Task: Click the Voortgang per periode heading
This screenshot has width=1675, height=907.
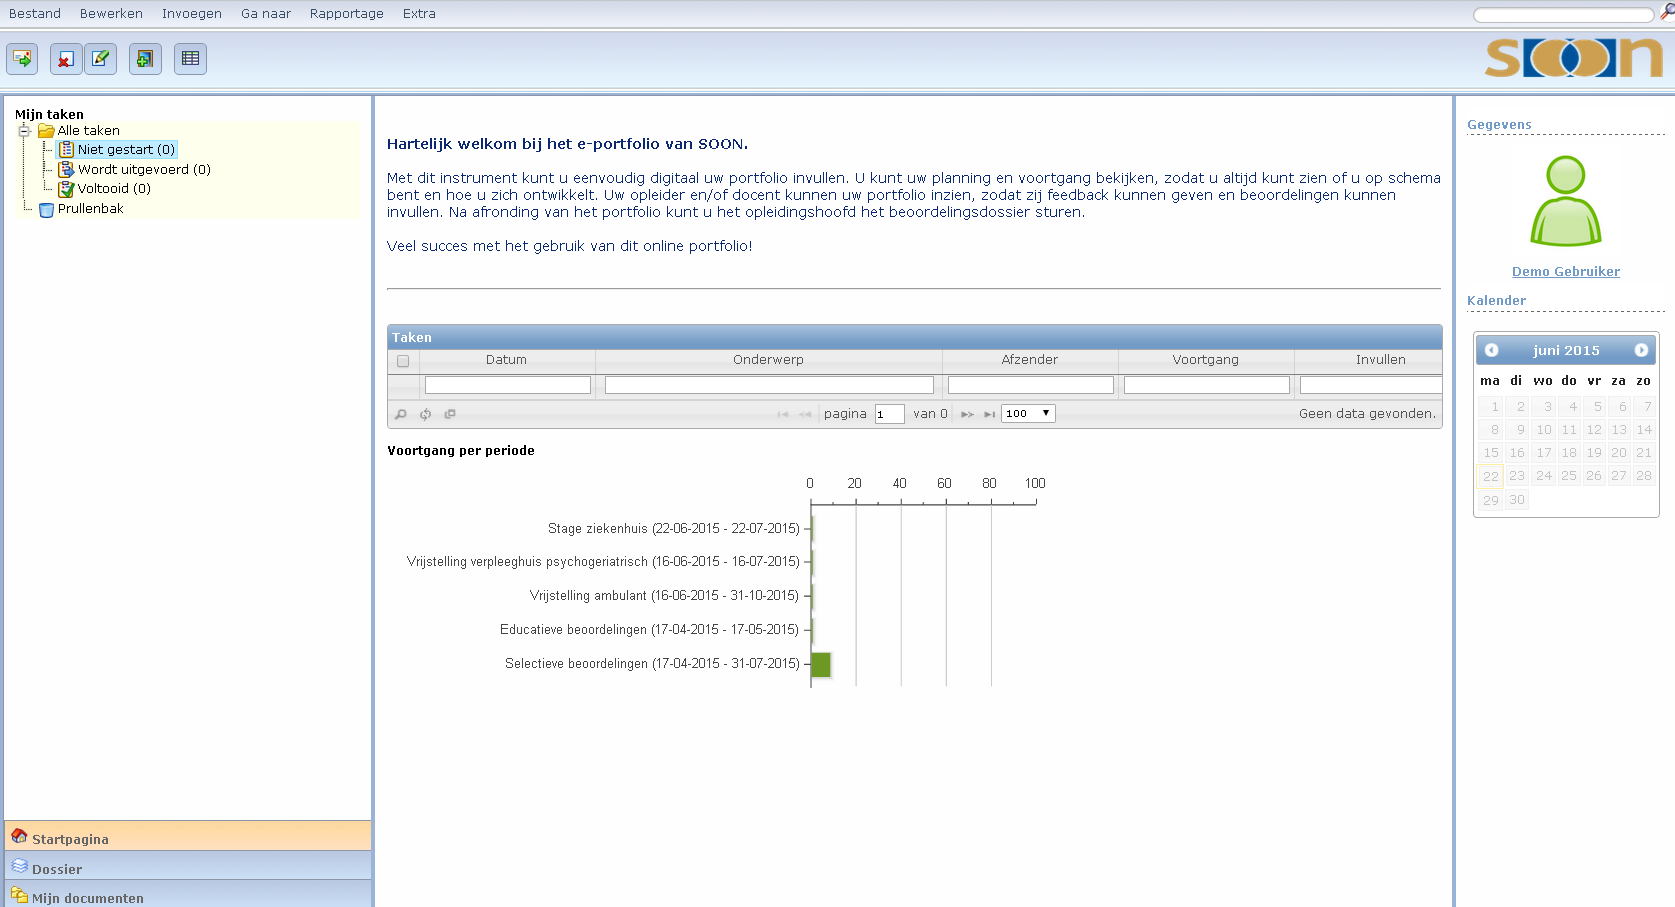Action: pyautogui.click(x=461, y=451)
